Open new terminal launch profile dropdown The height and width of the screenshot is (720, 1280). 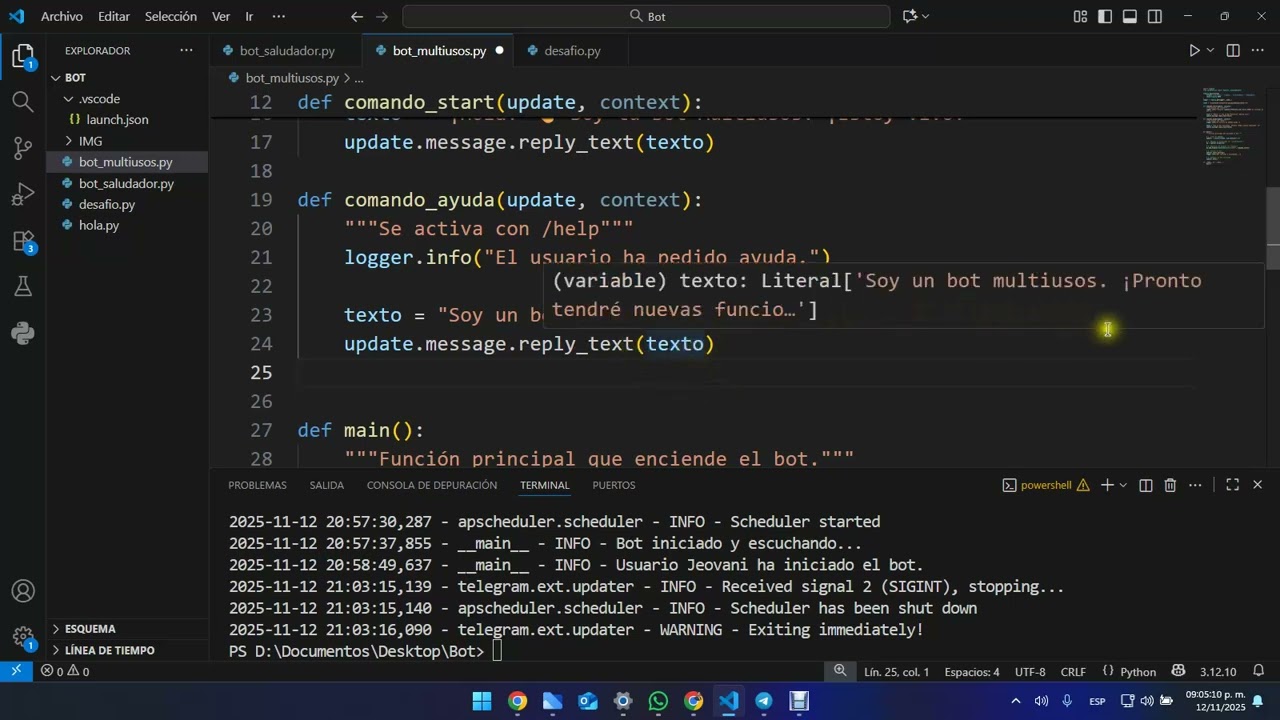point(1123,485)
